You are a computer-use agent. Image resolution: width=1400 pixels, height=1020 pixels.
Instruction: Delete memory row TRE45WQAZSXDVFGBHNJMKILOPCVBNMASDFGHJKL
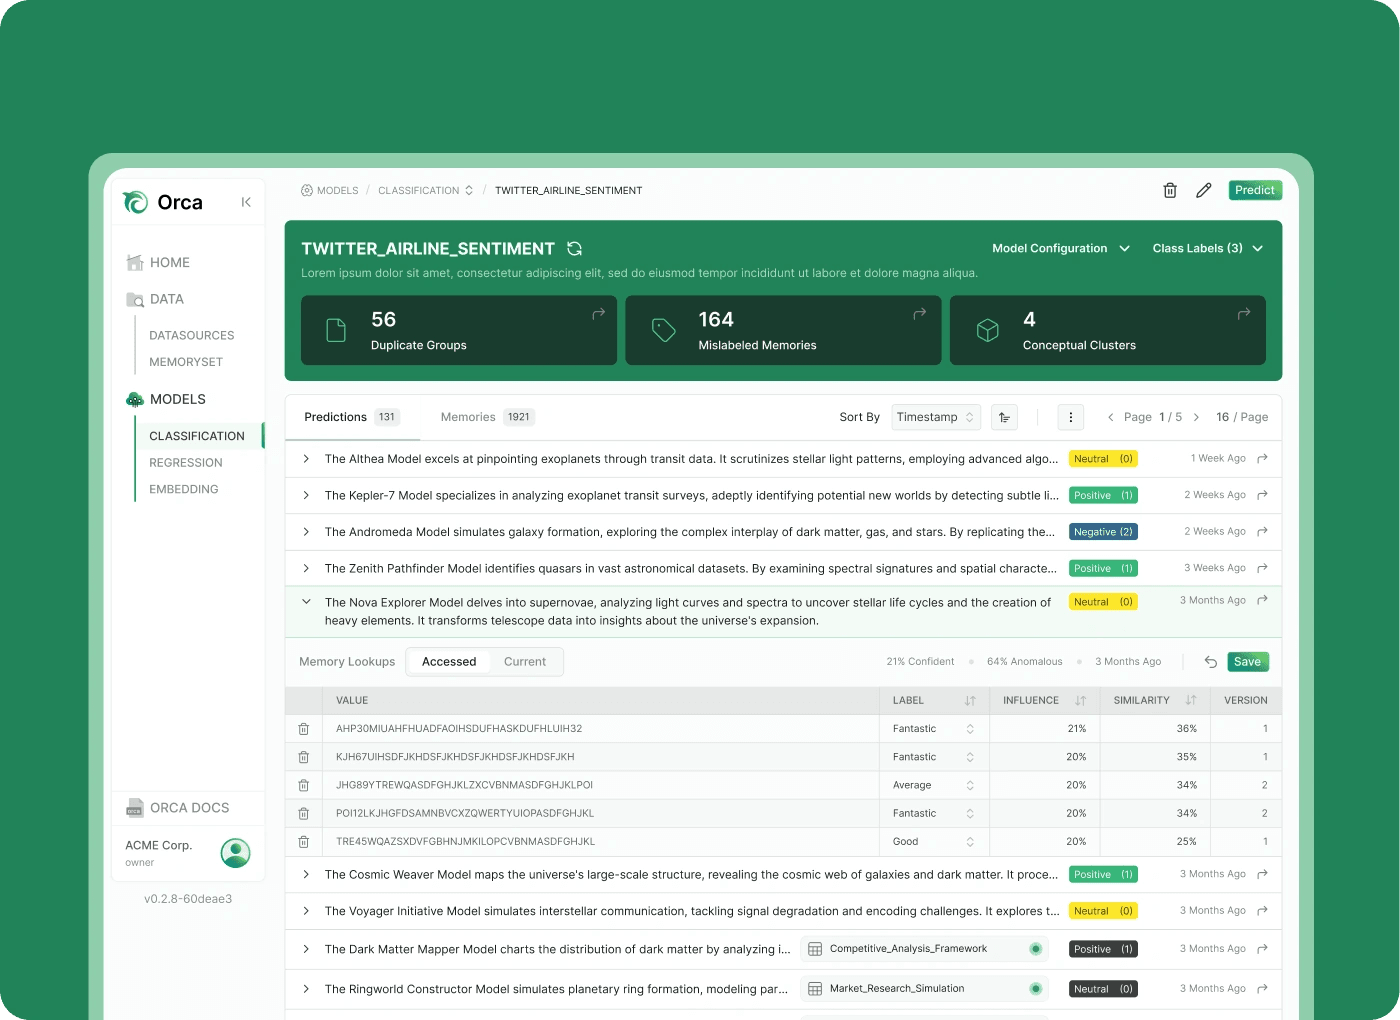tap(304, 842)
